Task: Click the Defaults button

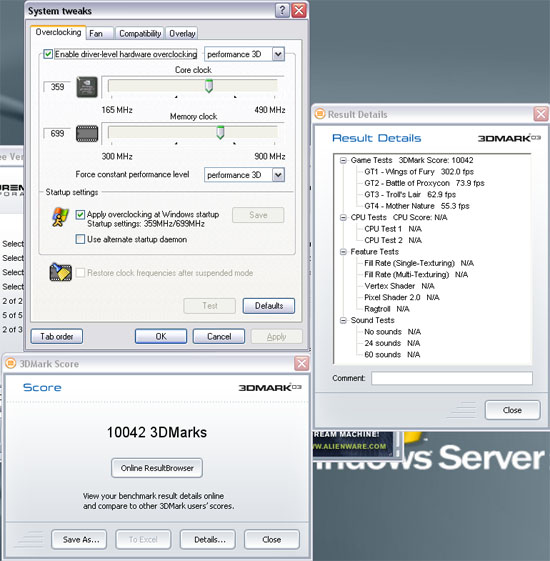Action: (269, 306)
